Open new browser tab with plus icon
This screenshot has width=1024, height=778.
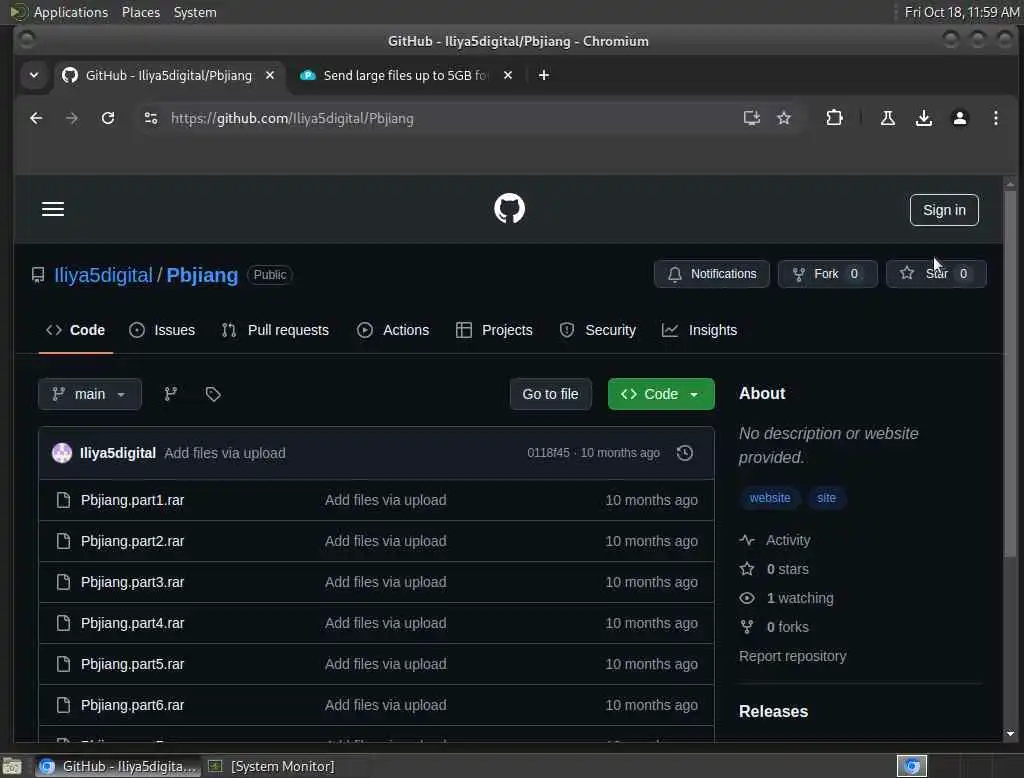pos(543,75)
